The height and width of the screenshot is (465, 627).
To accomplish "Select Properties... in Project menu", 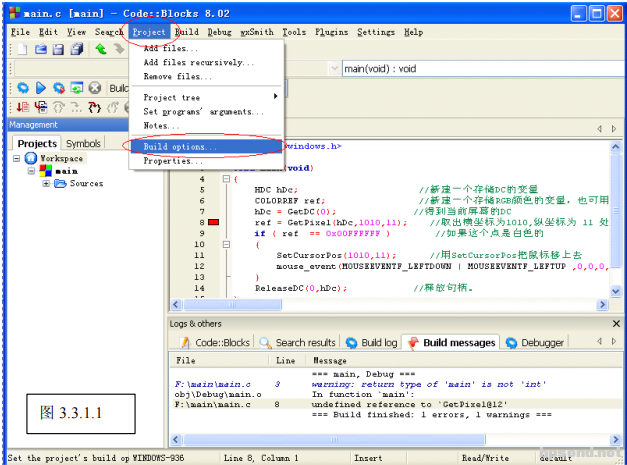I will pos(207,161).
